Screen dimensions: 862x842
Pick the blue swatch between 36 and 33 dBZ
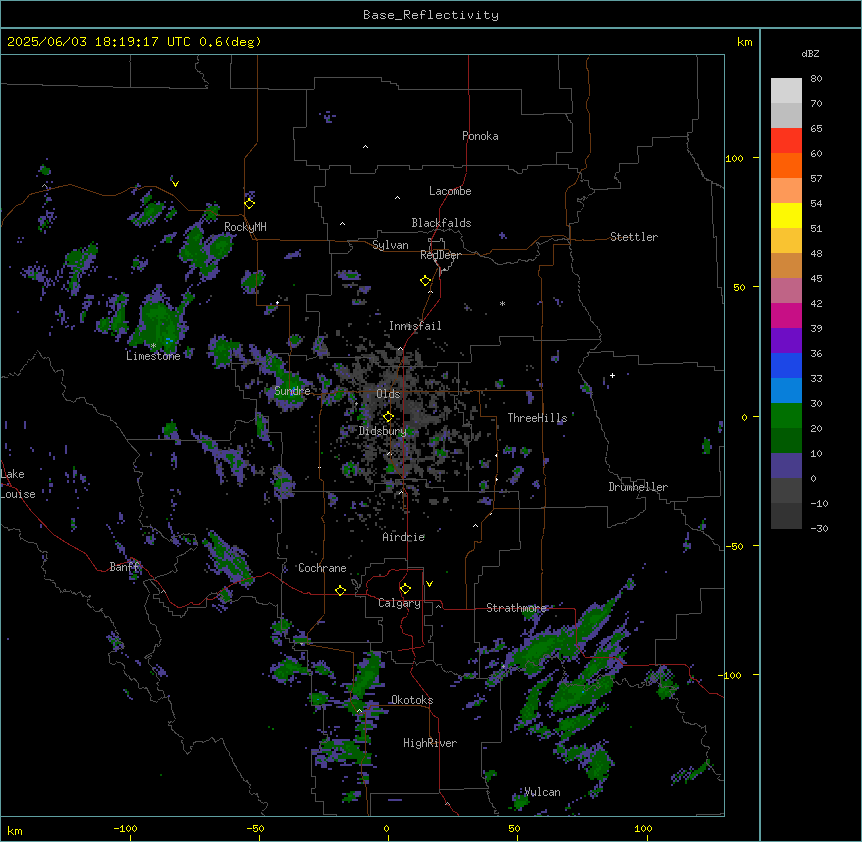click(786, 366)
